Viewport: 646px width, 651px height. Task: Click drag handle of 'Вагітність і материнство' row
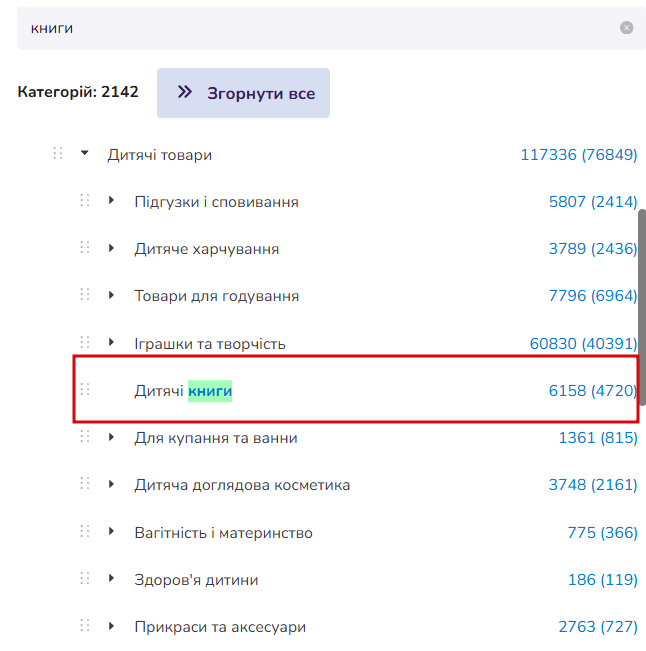[x=85, y=531]
